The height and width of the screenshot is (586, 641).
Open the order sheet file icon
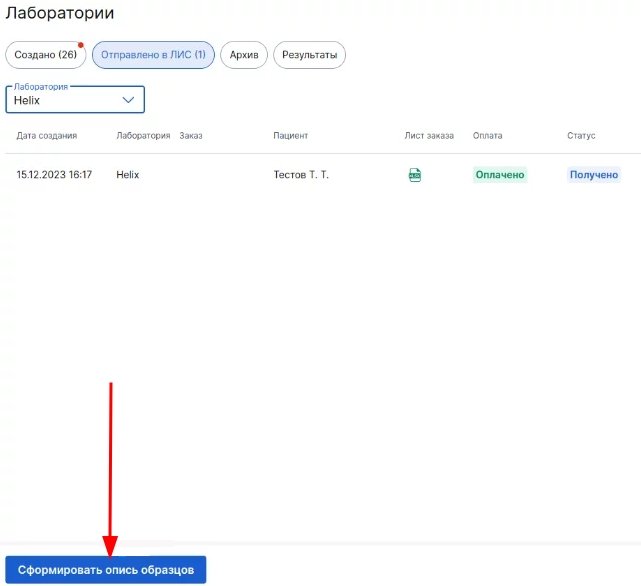pos(415,175)
